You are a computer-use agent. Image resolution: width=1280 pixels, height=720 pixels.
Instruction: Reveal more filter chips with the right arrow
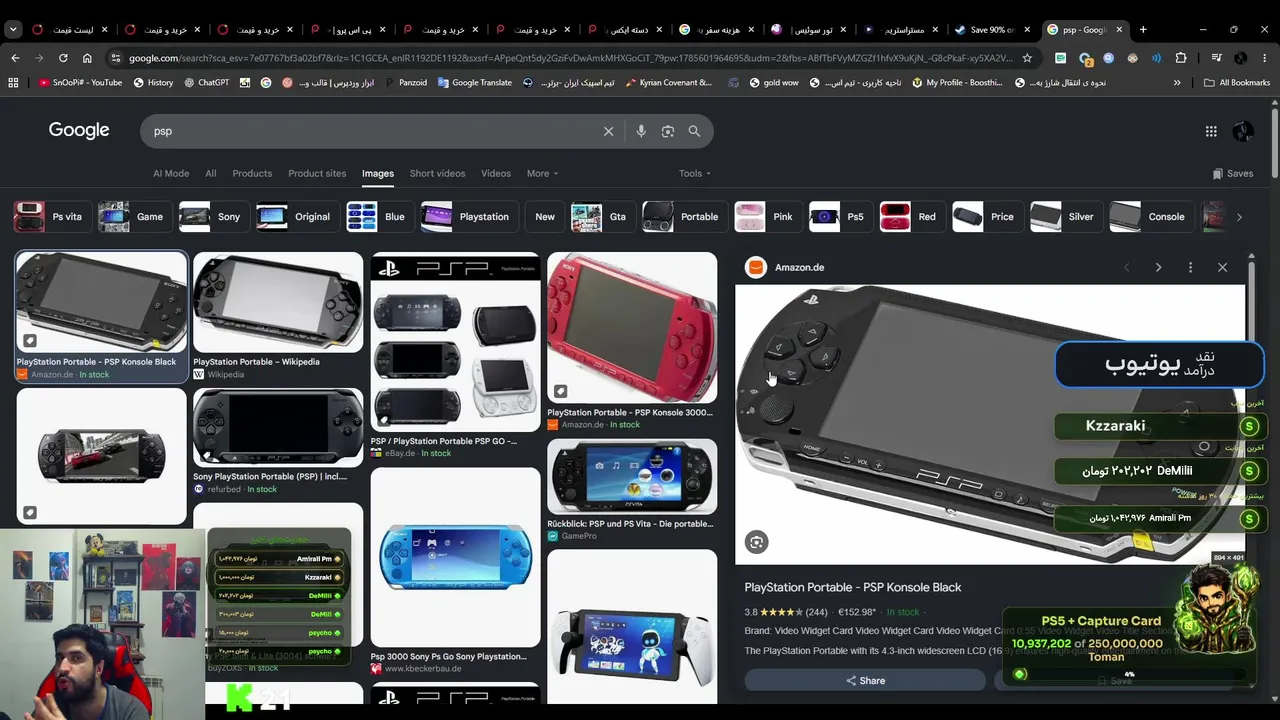pos(1239,217)
